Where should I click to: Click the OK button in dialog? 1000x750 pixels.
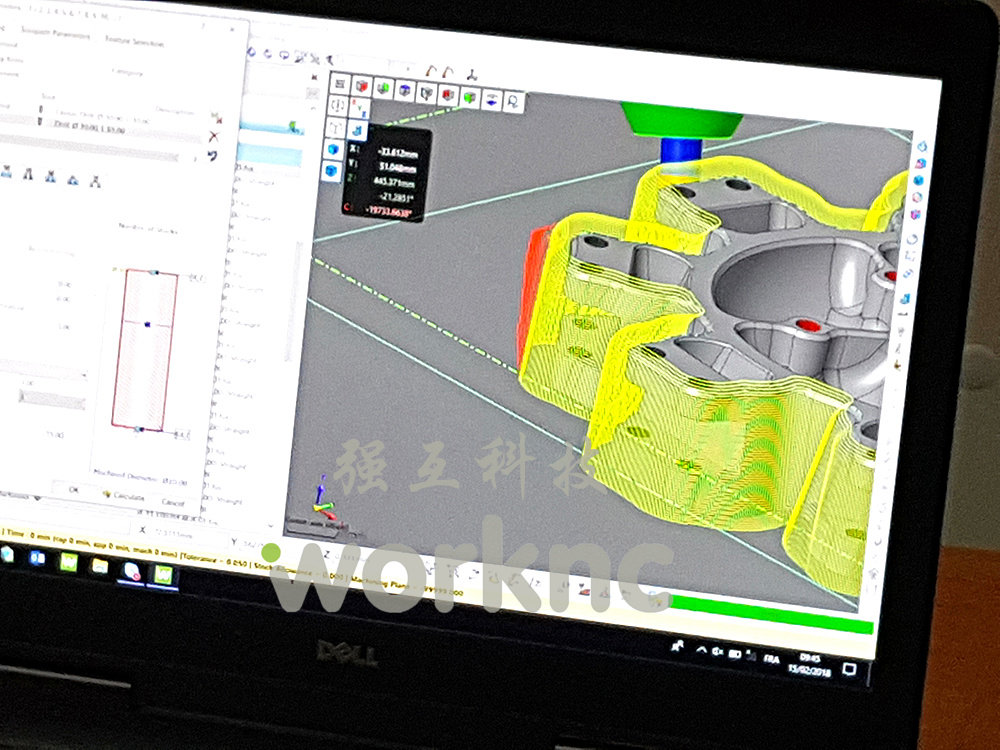pyautogui.click(x=74, y=490)
